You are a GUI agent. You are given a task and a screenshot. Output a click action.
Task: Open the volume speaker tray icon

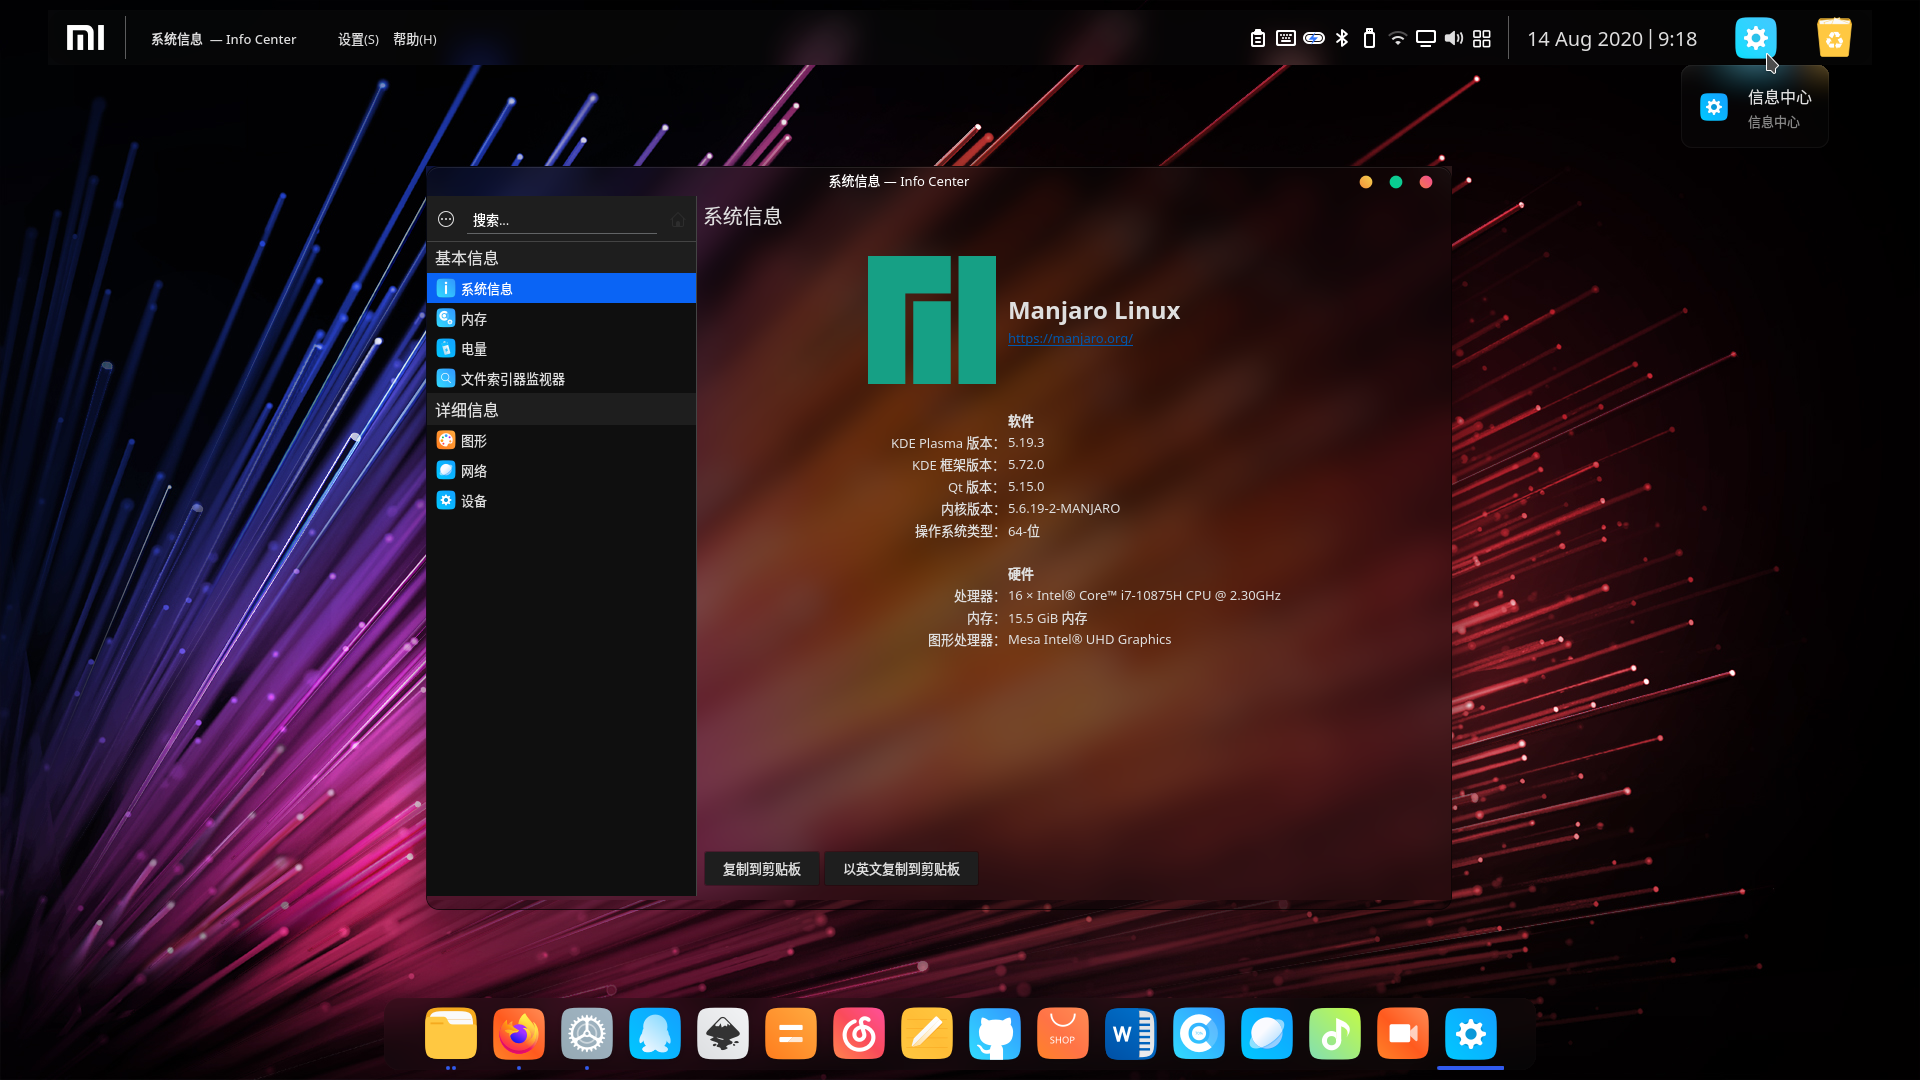click(x=1454, y=38)
